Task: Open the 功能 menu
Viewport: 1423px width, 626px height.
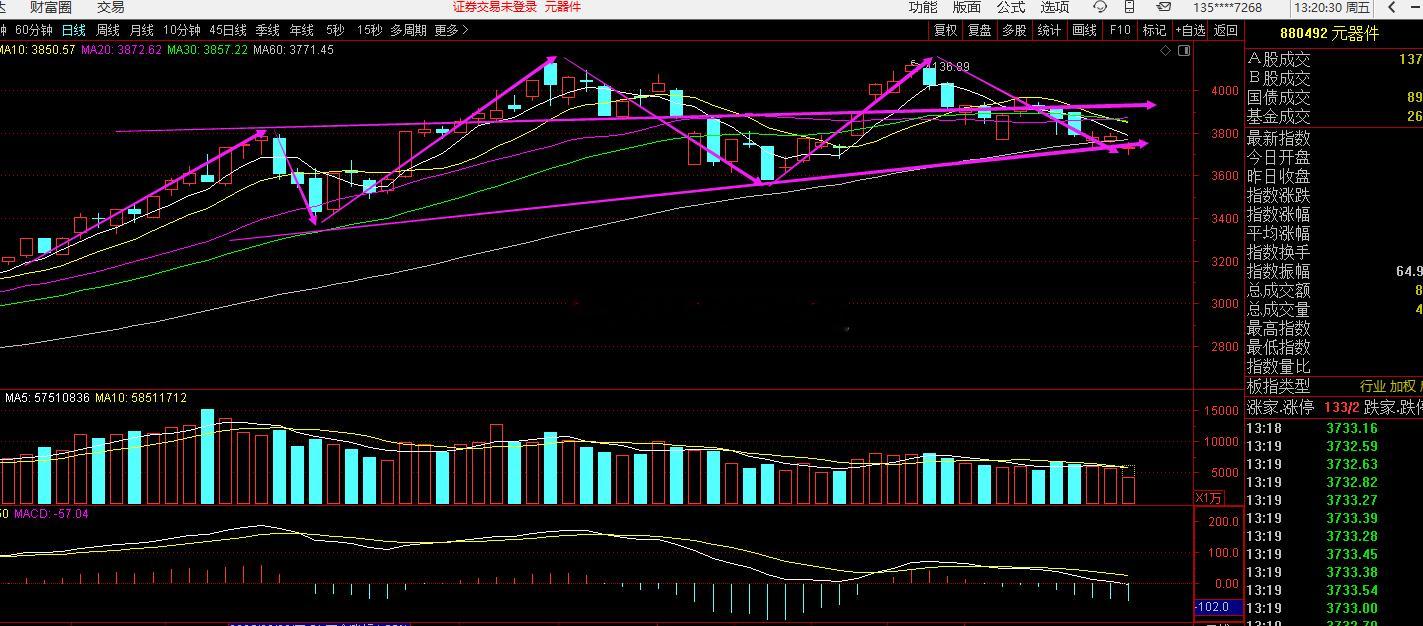Action: coord(923,7)
